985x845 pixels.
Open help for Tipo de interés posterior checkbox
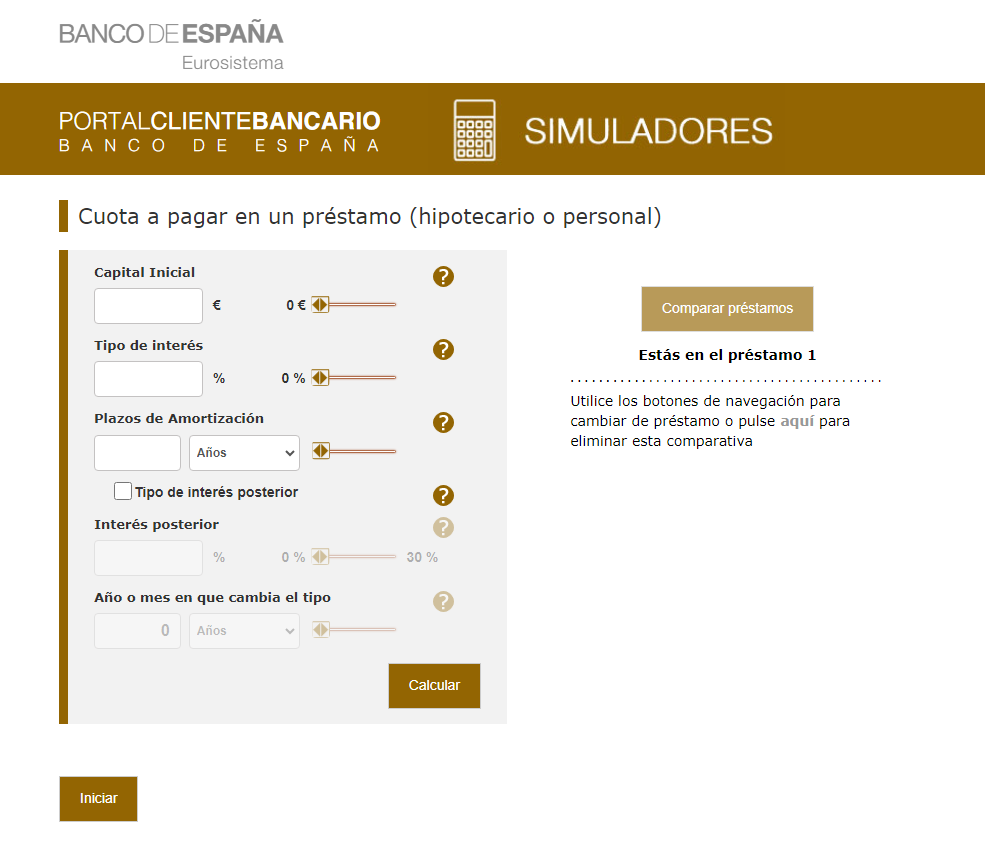[443, 496]
